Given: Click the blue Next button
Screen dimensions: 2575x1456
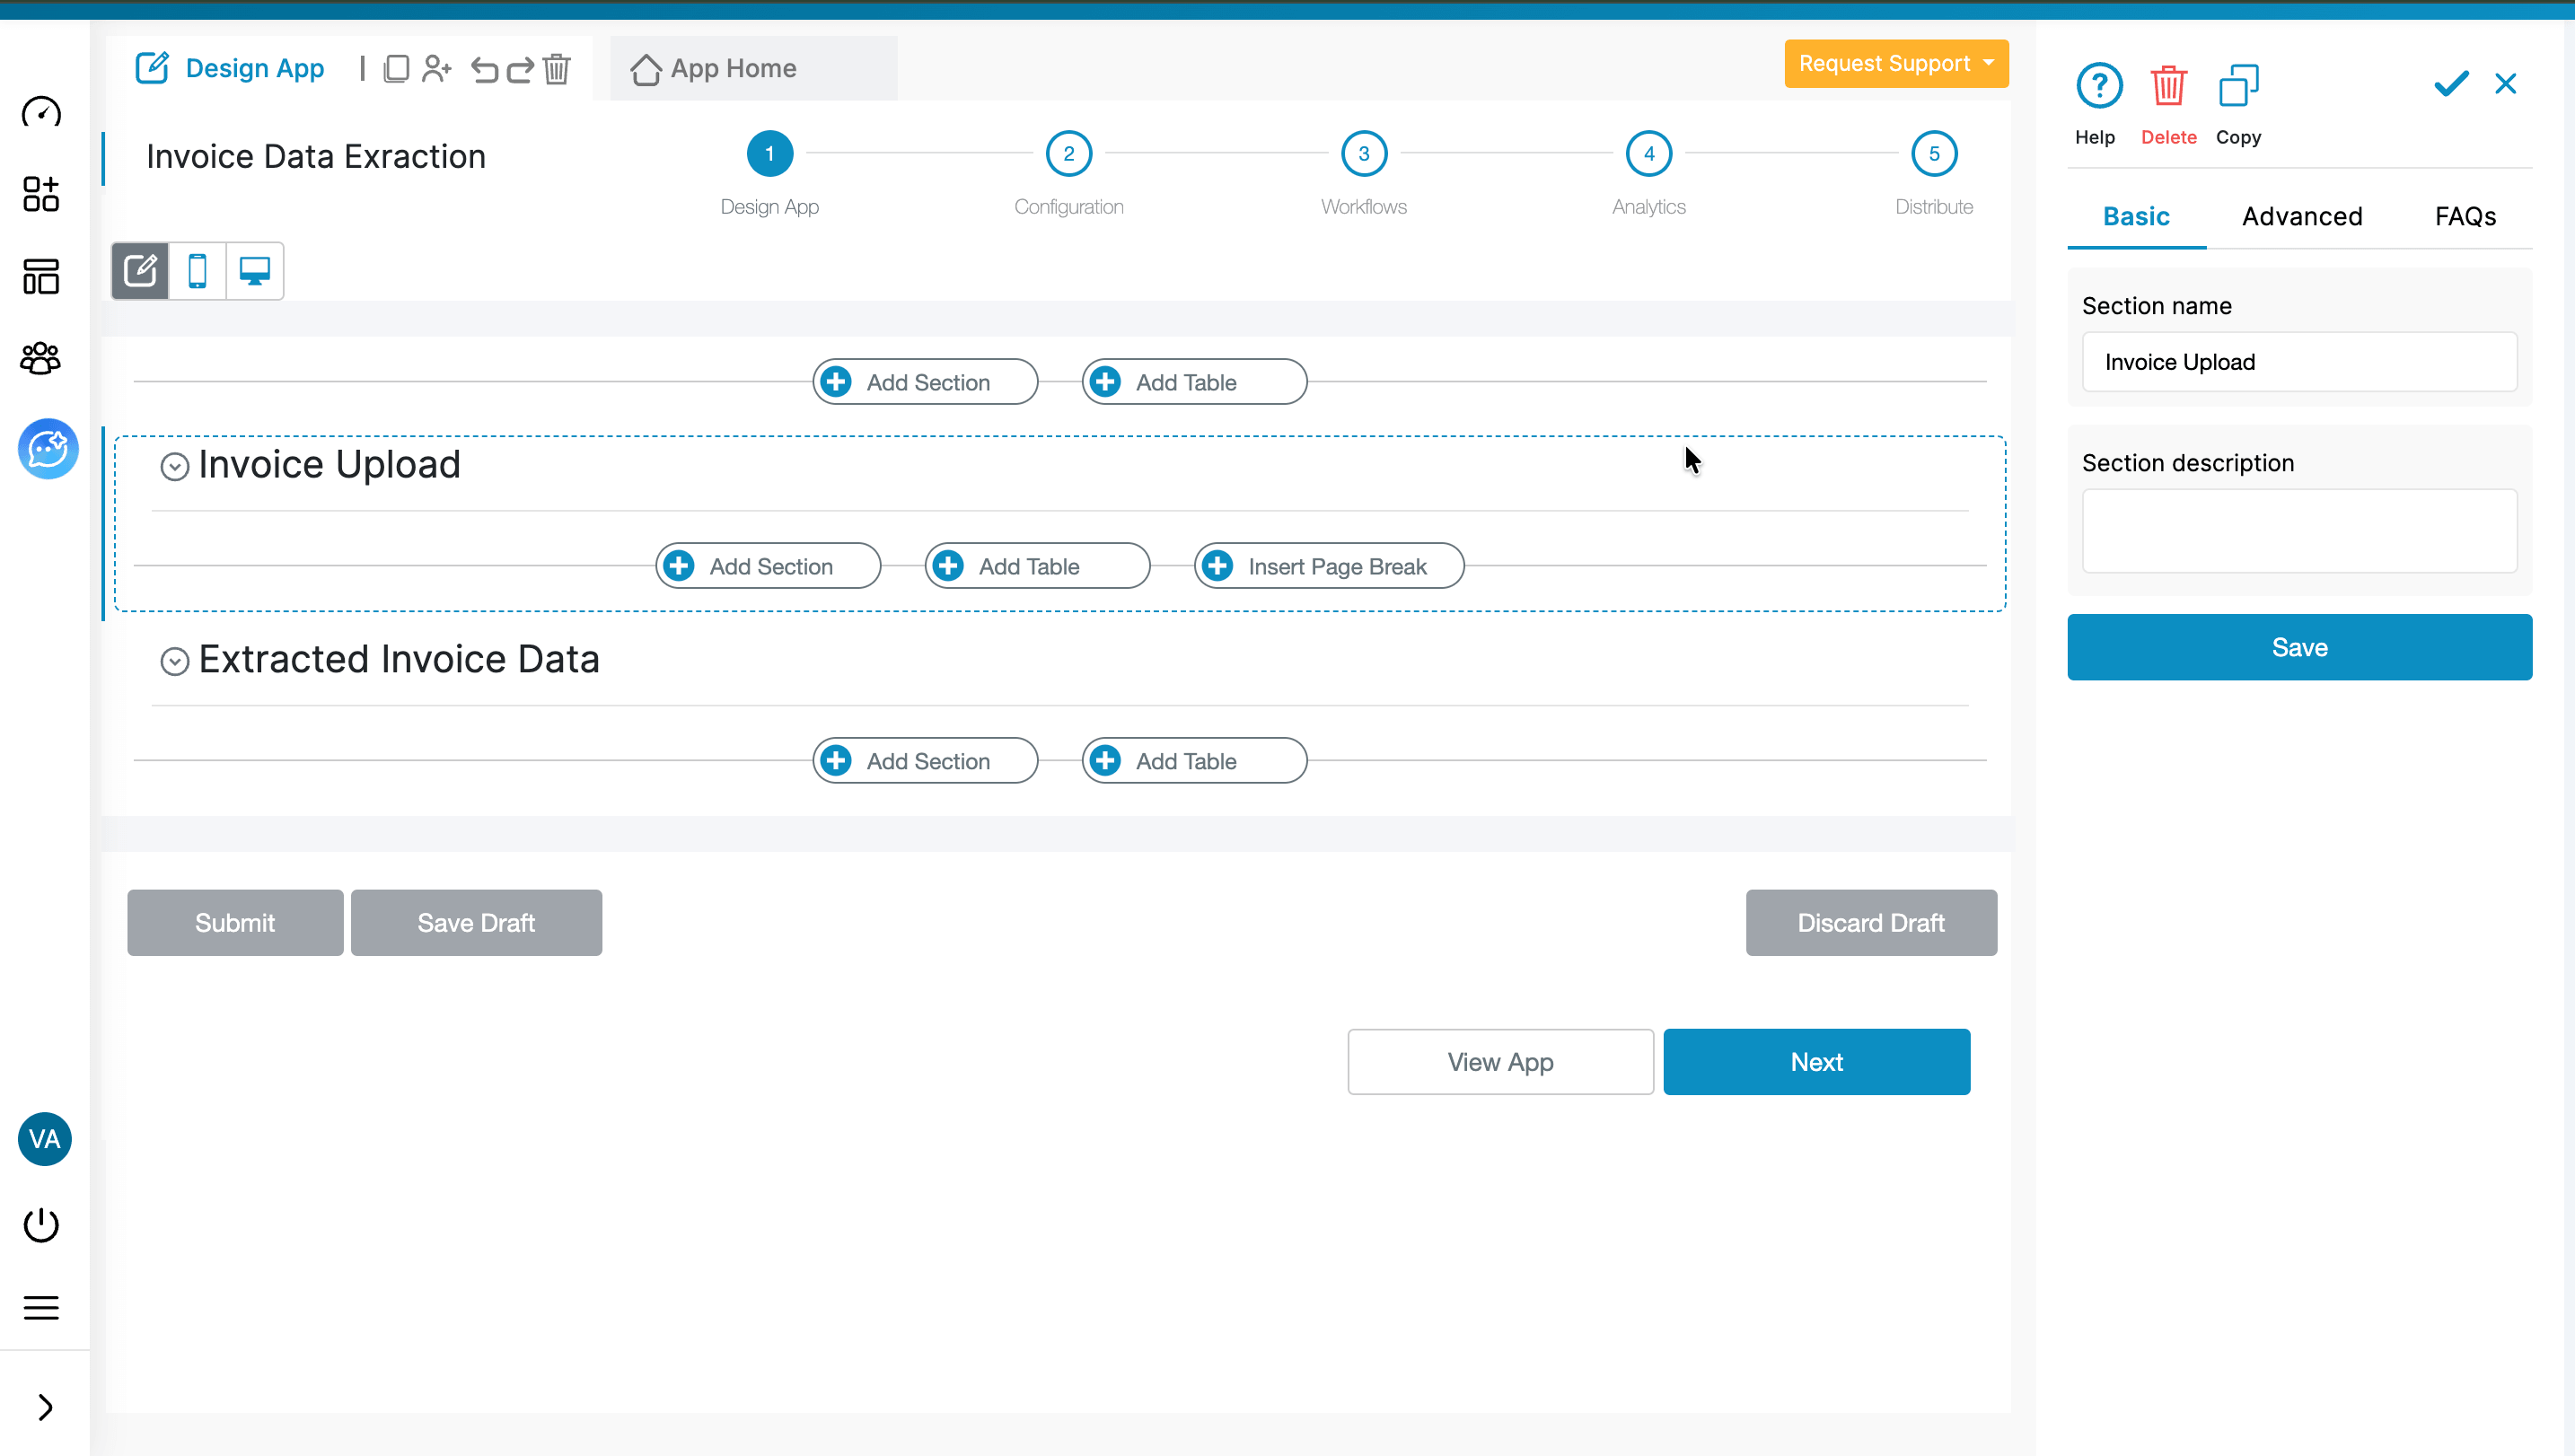Looking at the screenshot, I should (x=1816, y=1062).
